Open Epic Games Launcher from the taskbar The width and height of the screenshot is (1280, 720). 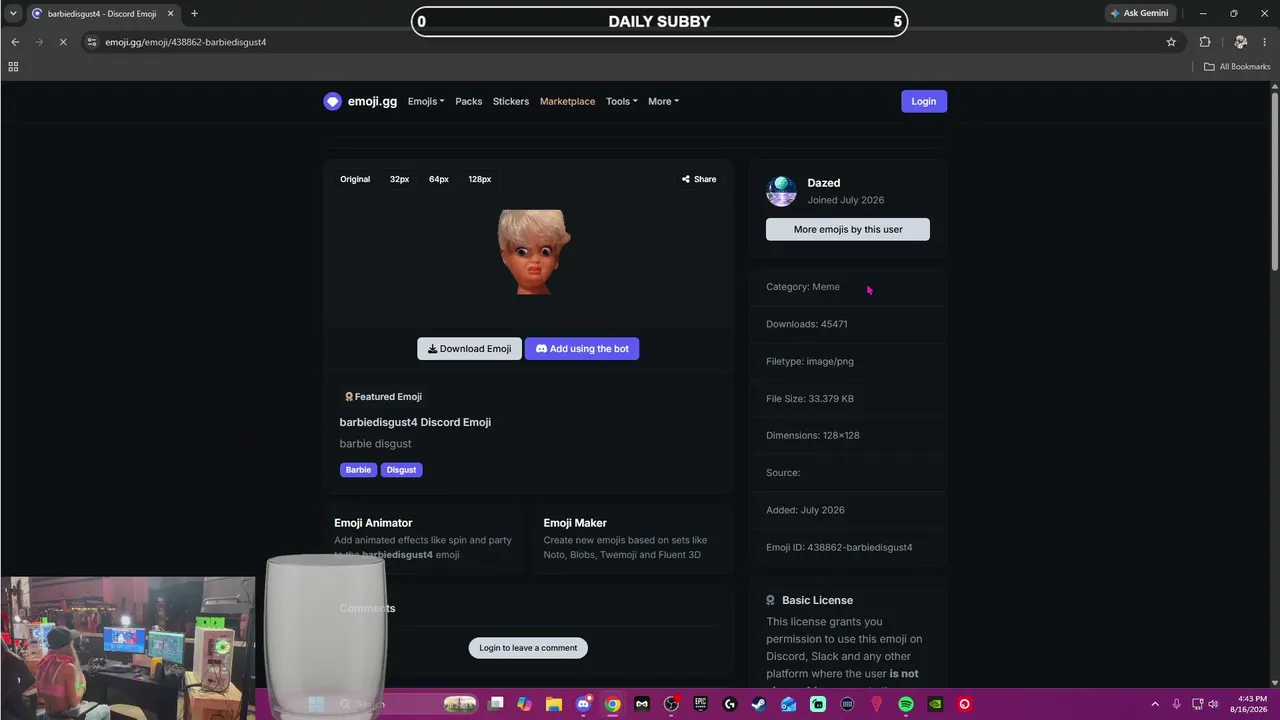coord(700,704)
